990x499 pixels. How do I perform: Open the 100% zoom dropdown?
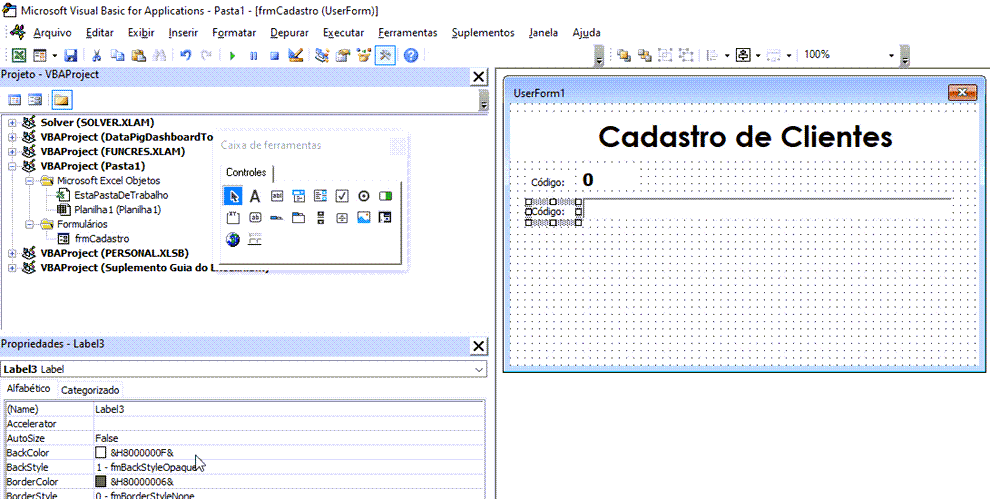[892, 56]
